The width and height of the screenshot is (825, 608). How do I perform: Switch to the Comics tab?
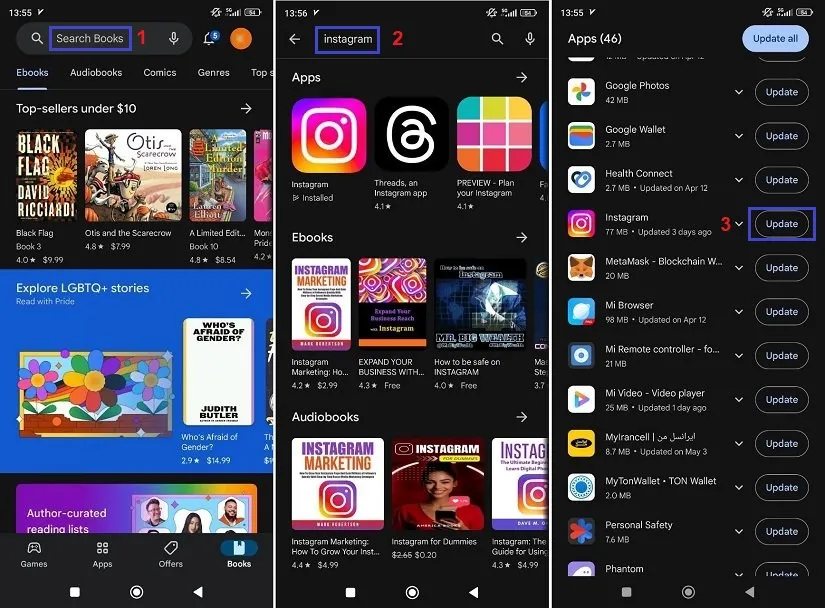[x=160, y=73]
